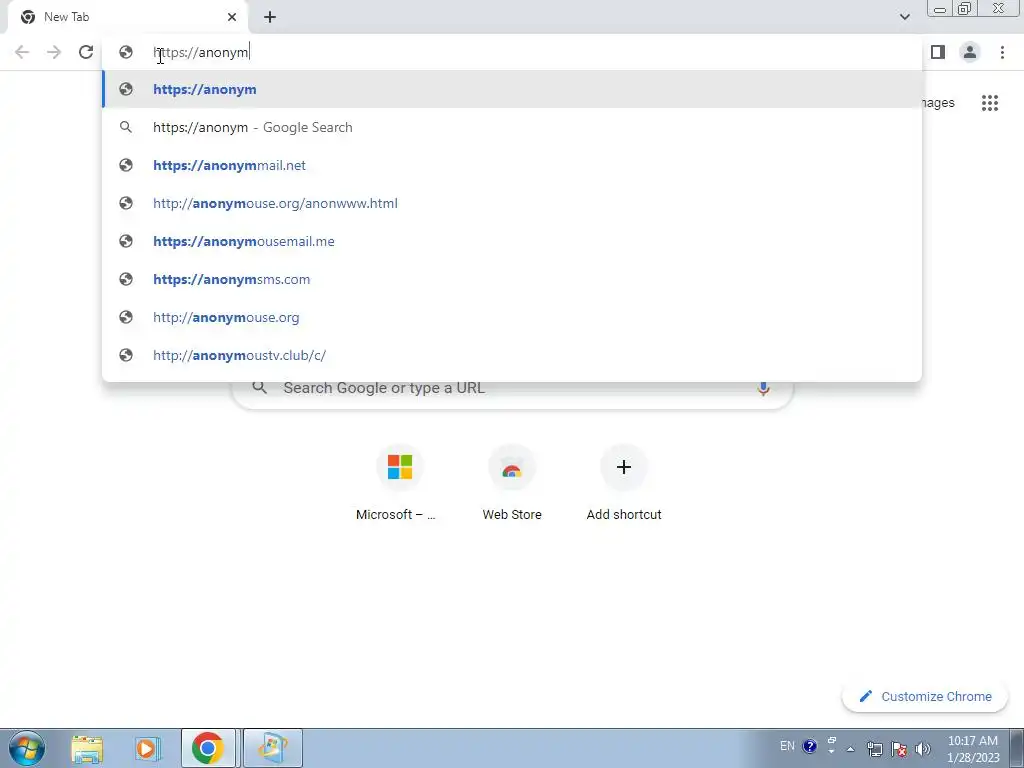
Task: Open the tab search dropdown chevron
Action: [904, 17]
